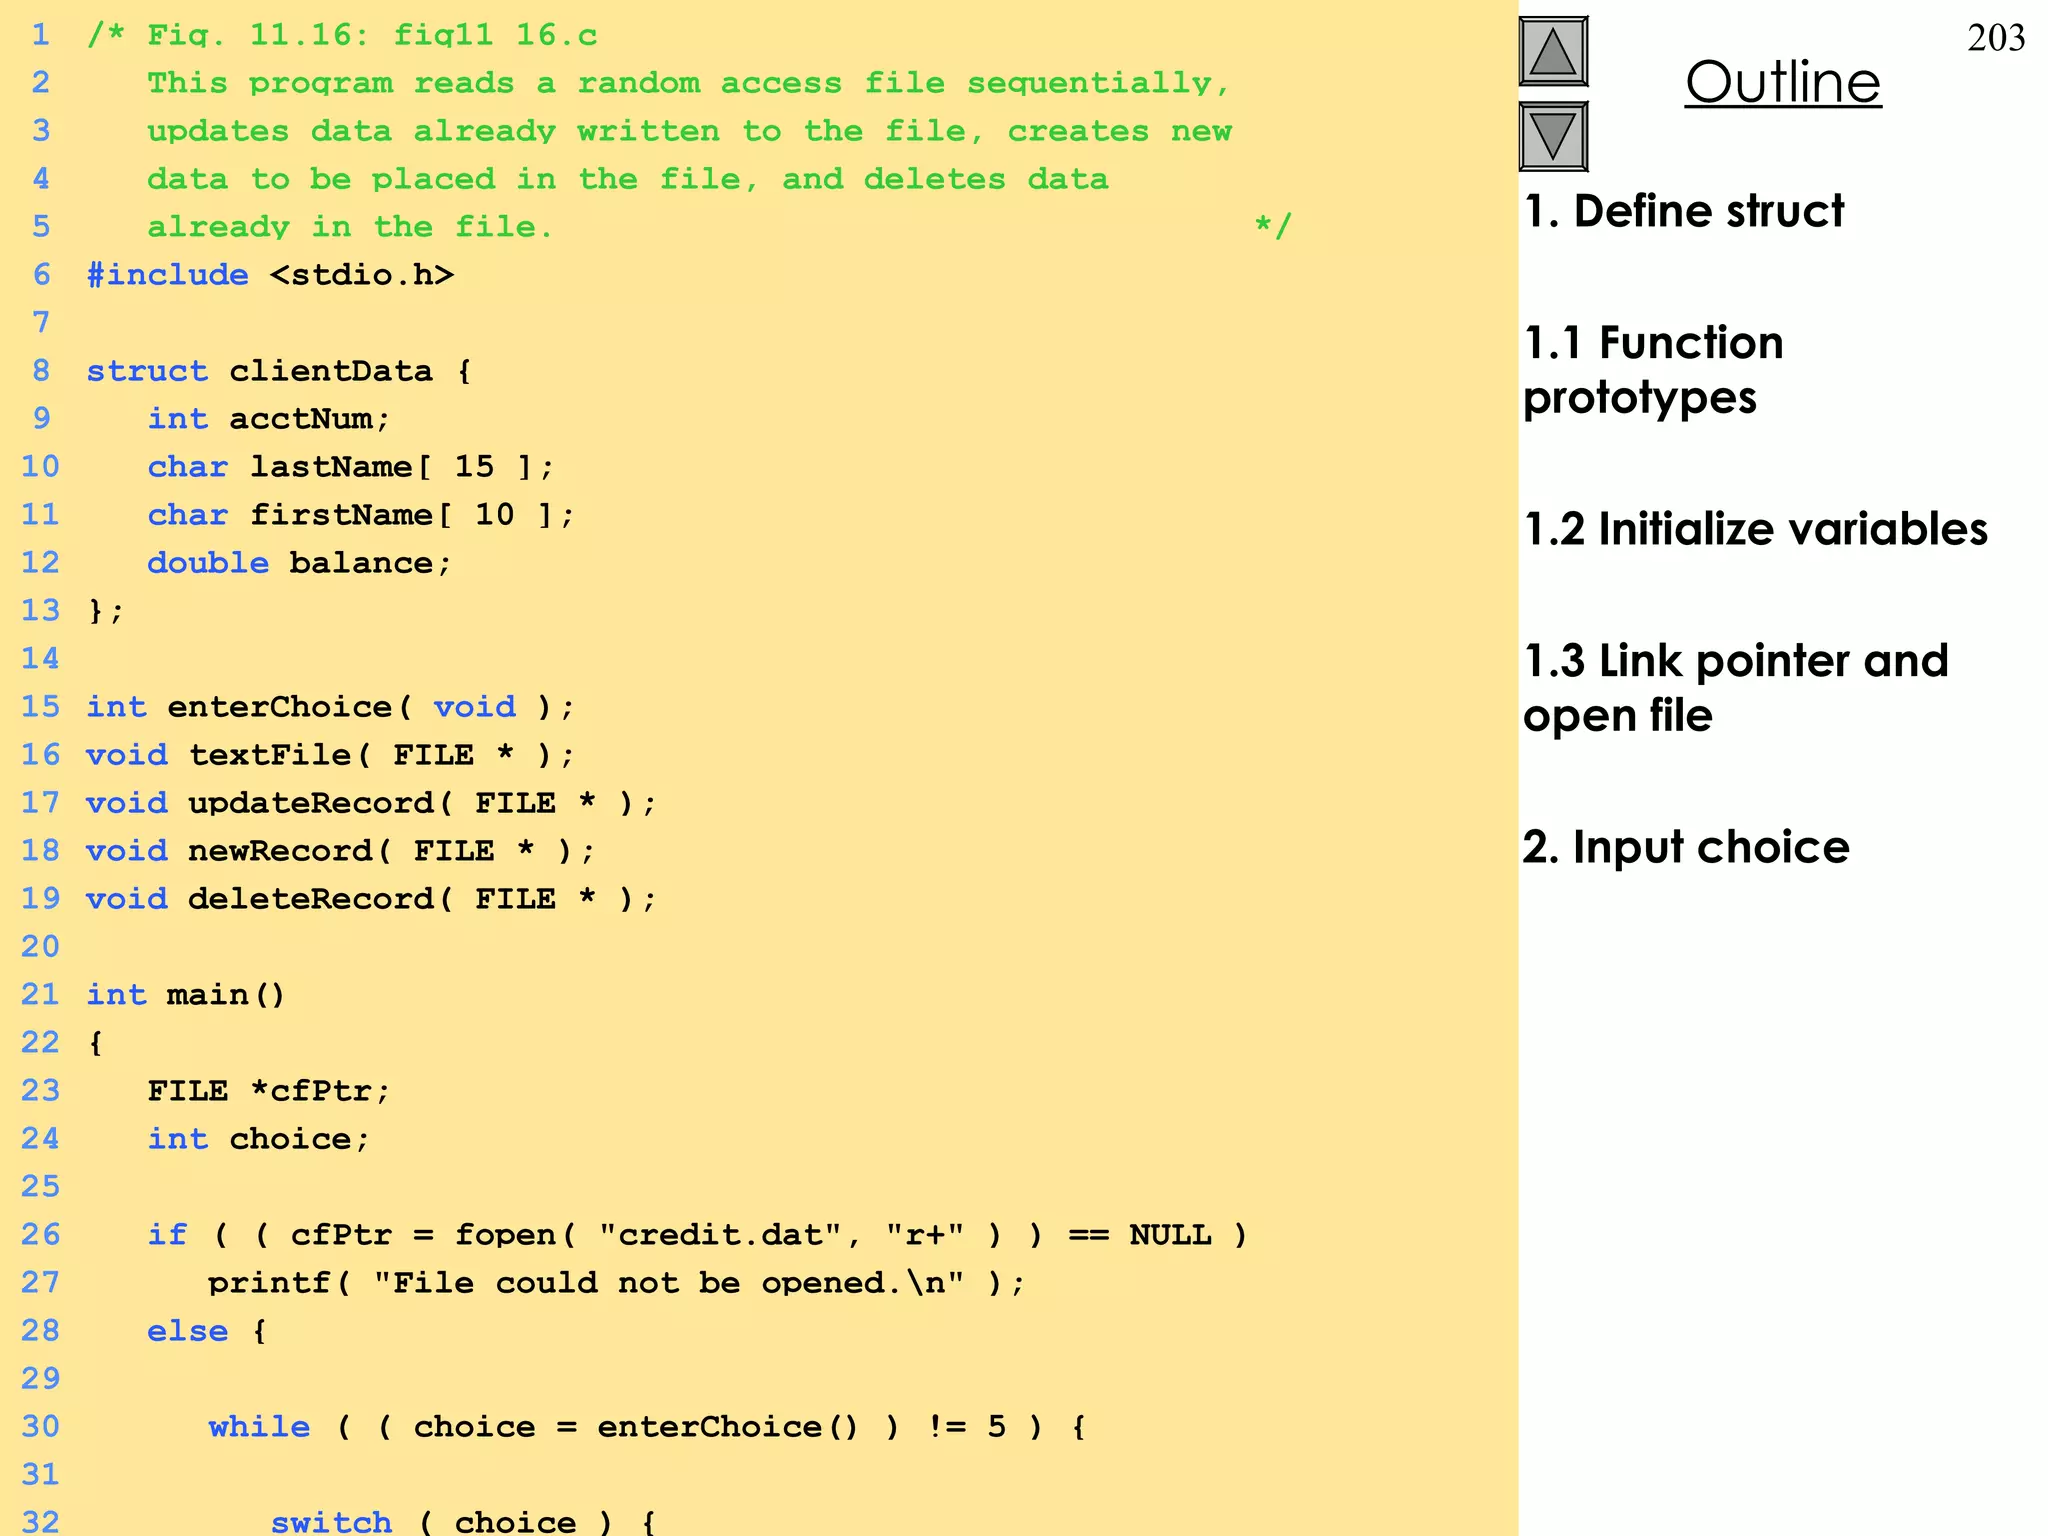
Task: Click 'void newRecord( FILE * );' prototype
Action: [x=341, y=851]
